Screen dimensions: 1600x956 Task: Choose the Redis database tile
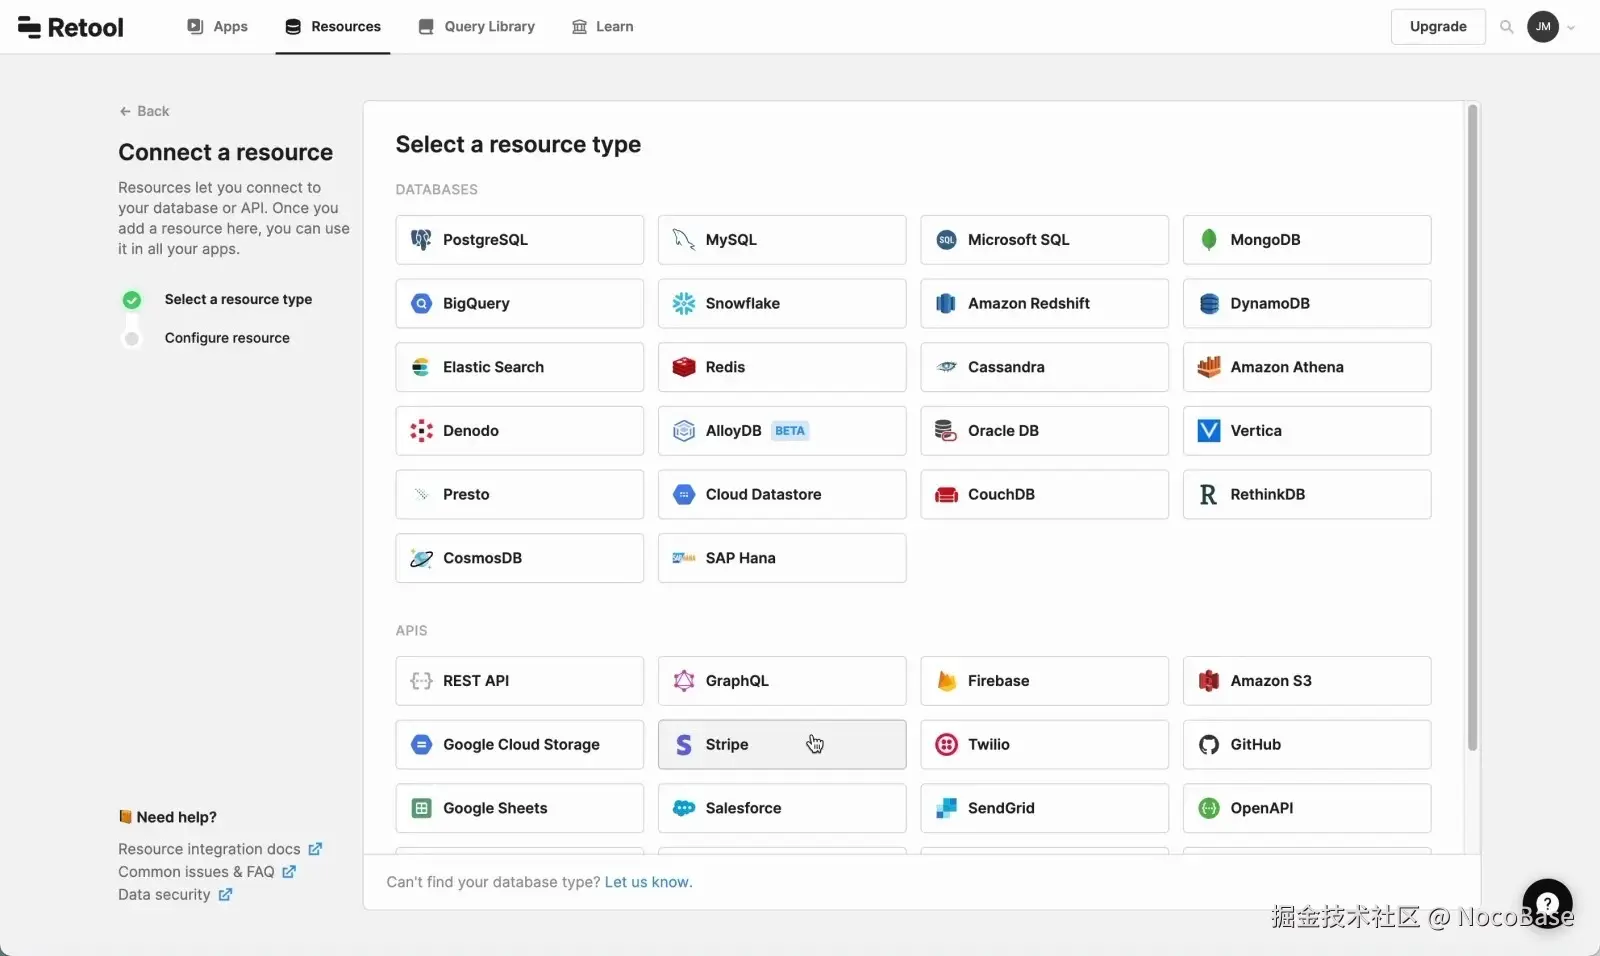tap(782, 367)
